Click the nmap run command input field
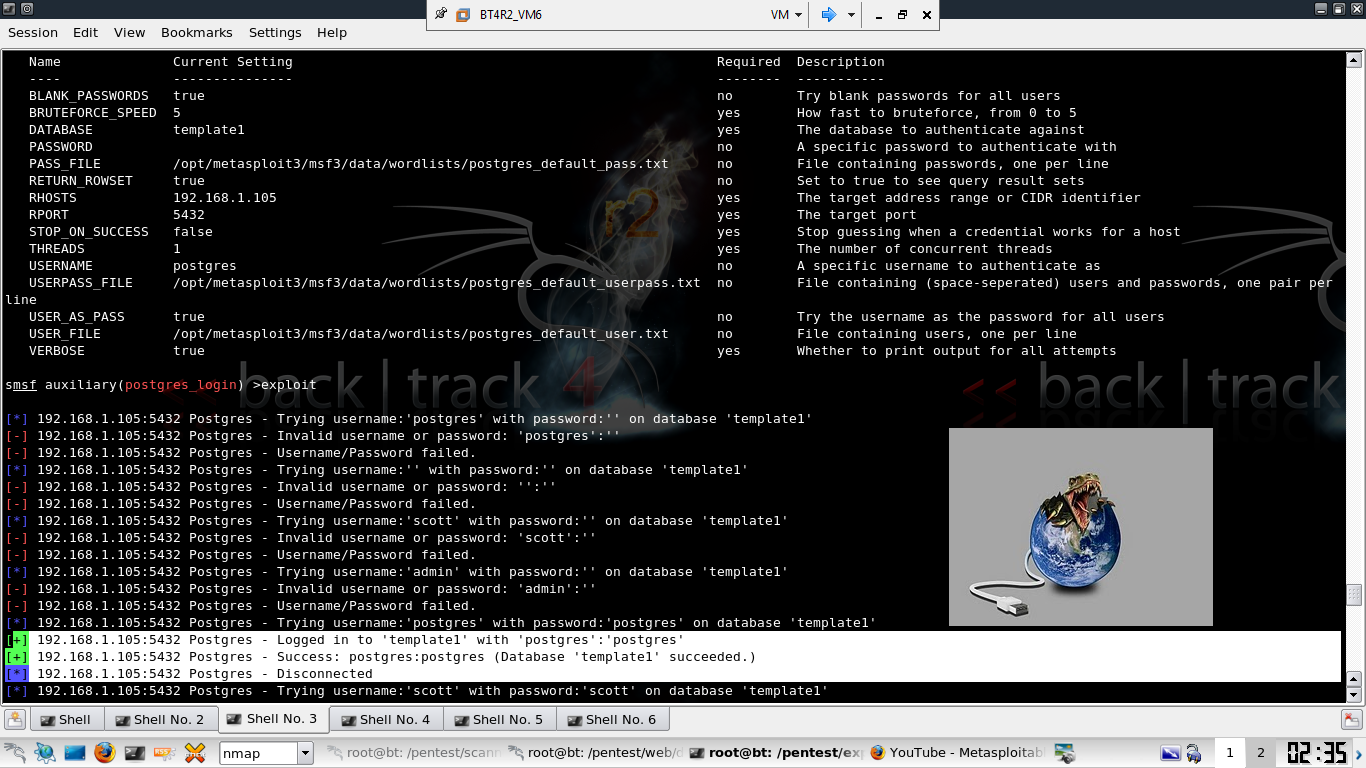1366x768 pixels. tap(258, 753)
